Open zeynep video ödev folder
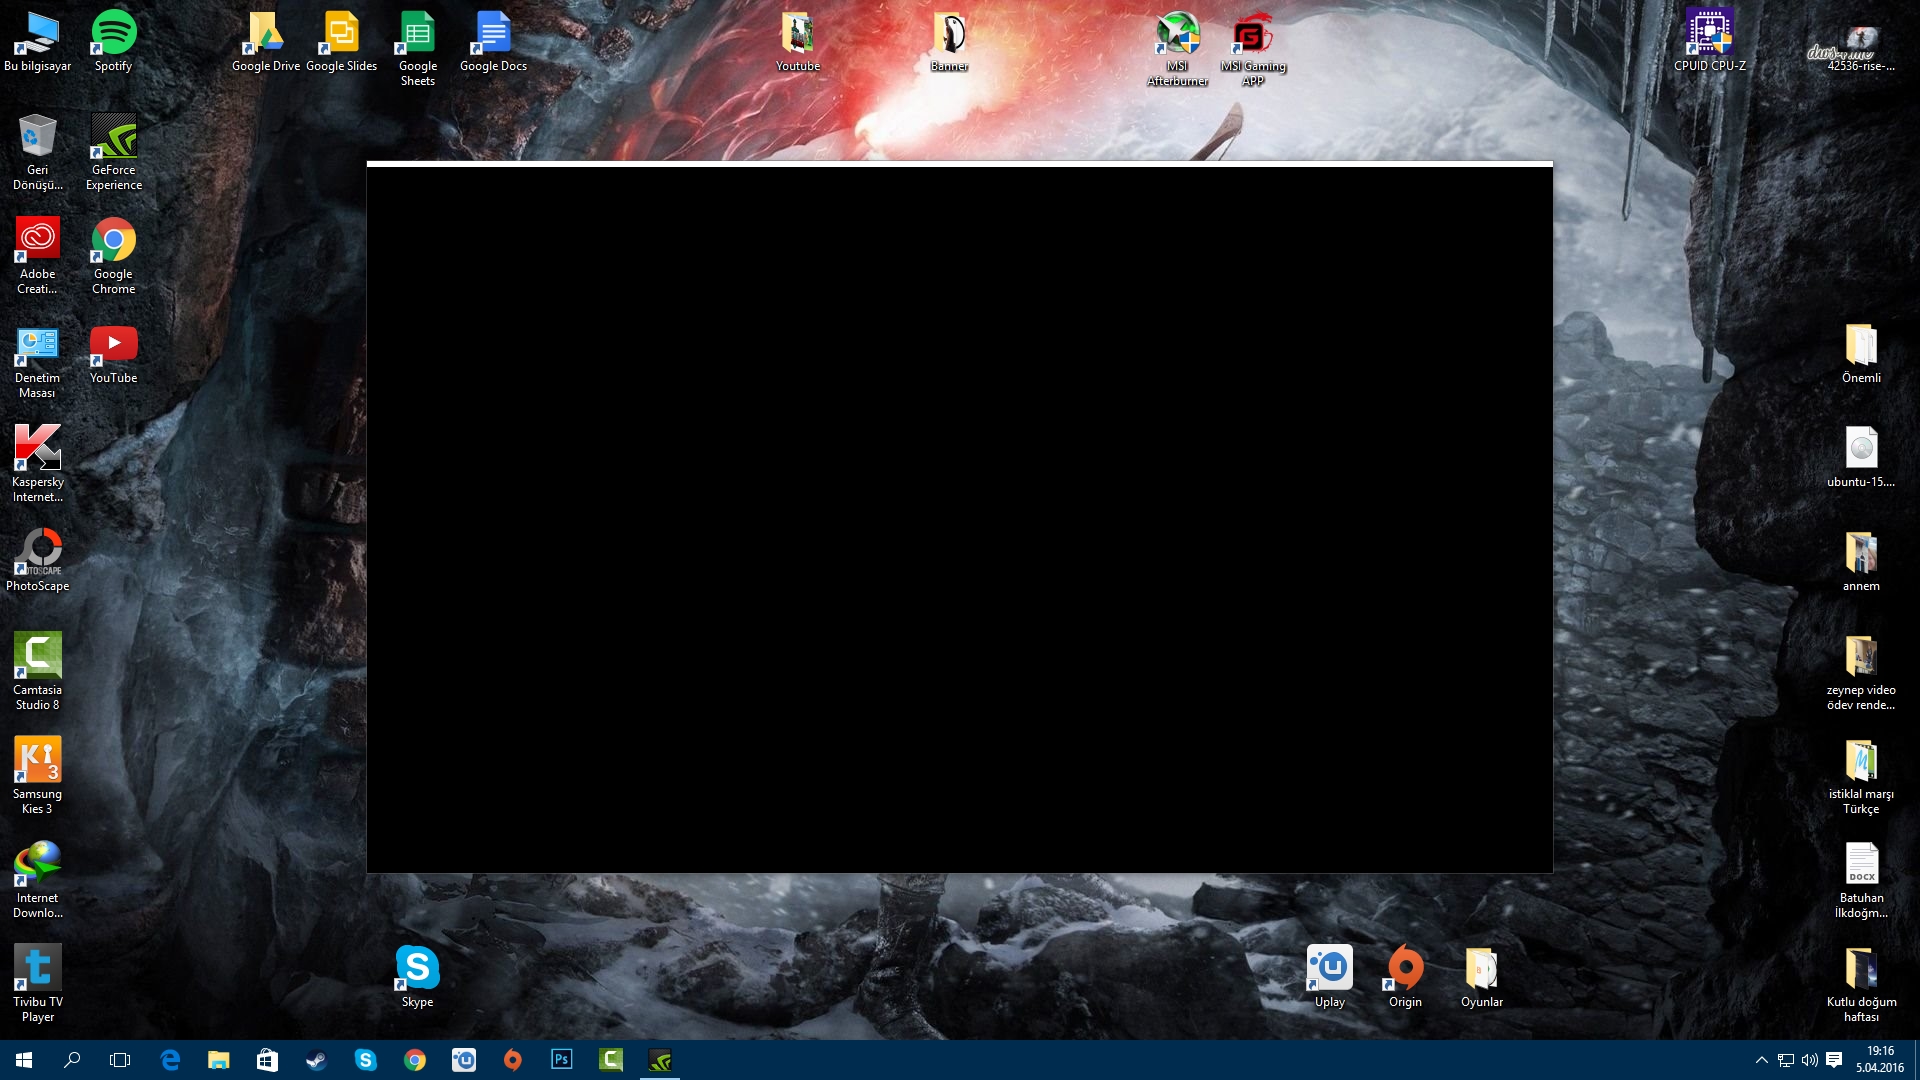Image resolution: width=1920 pixels, height=1080 pixels. [1861, 672]
